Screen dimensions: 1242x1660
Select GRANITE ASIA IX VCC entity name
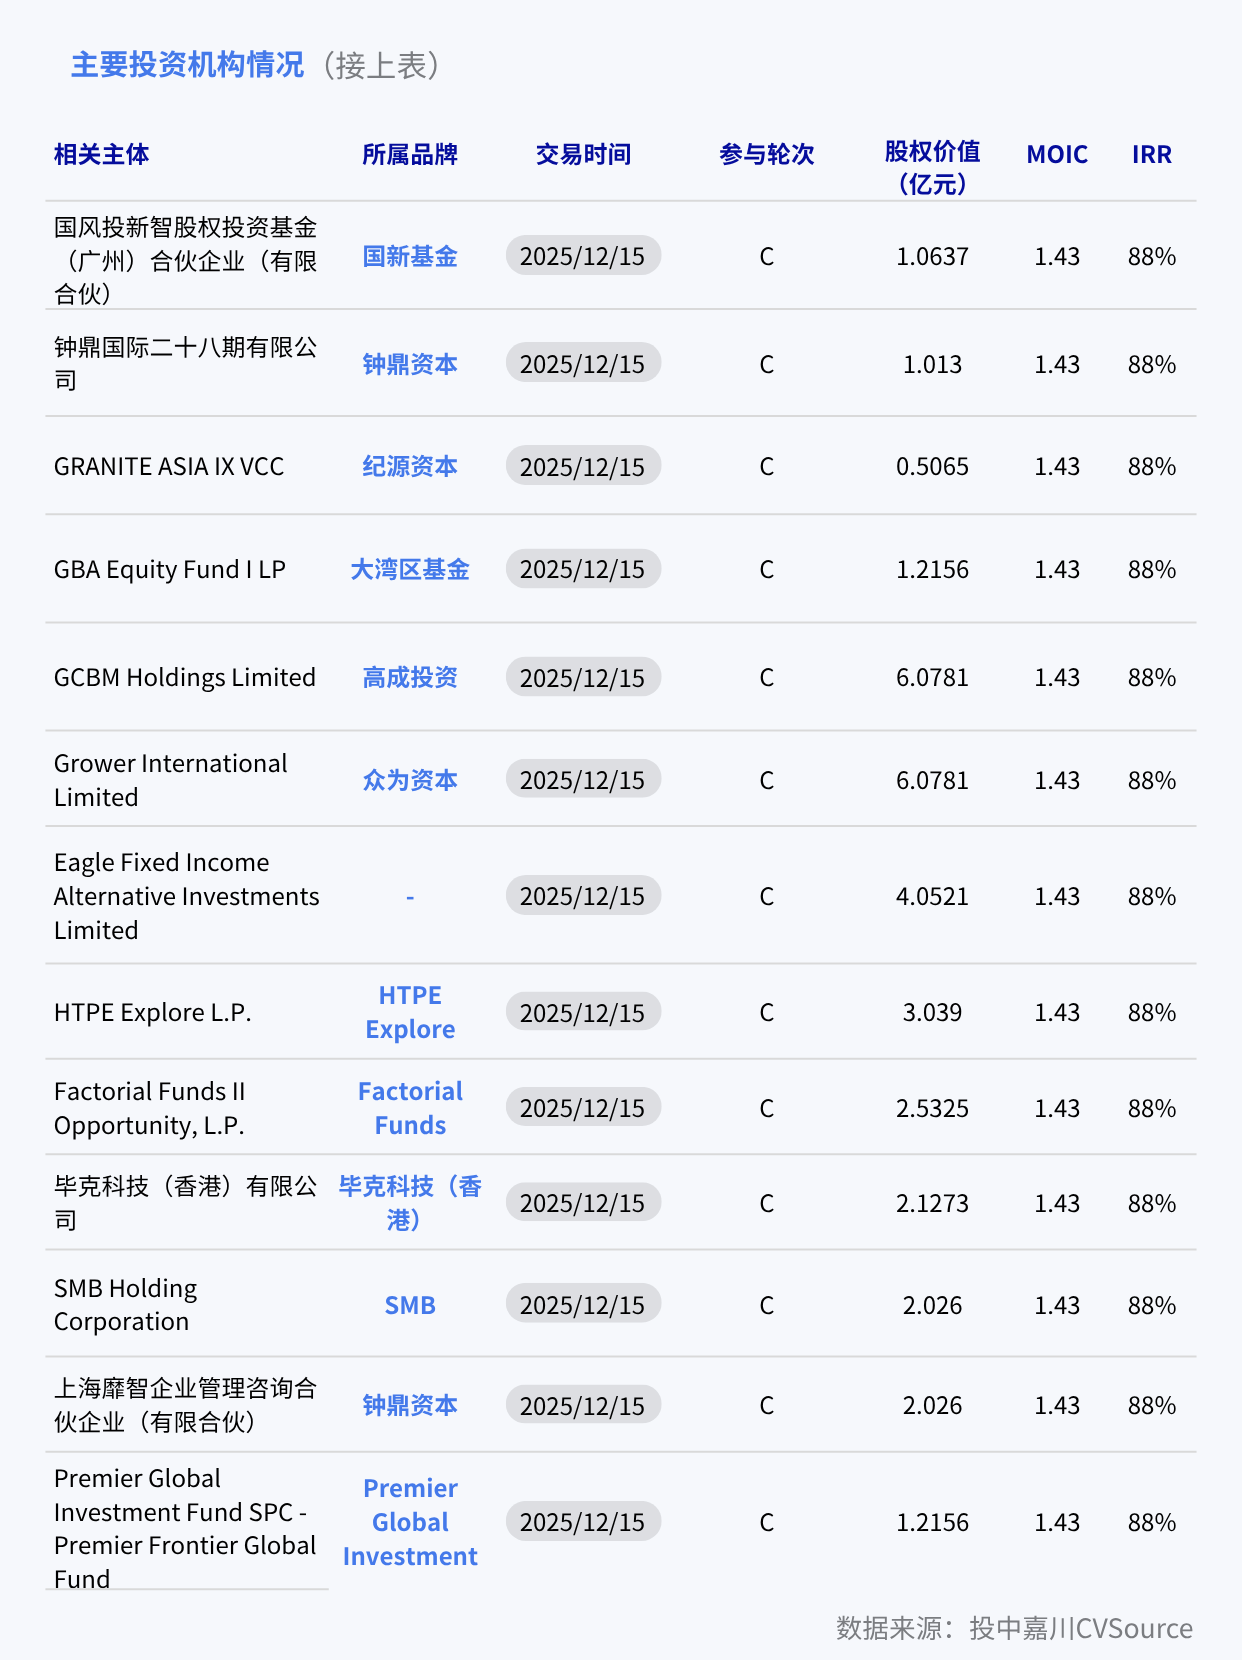click(169, 467)
